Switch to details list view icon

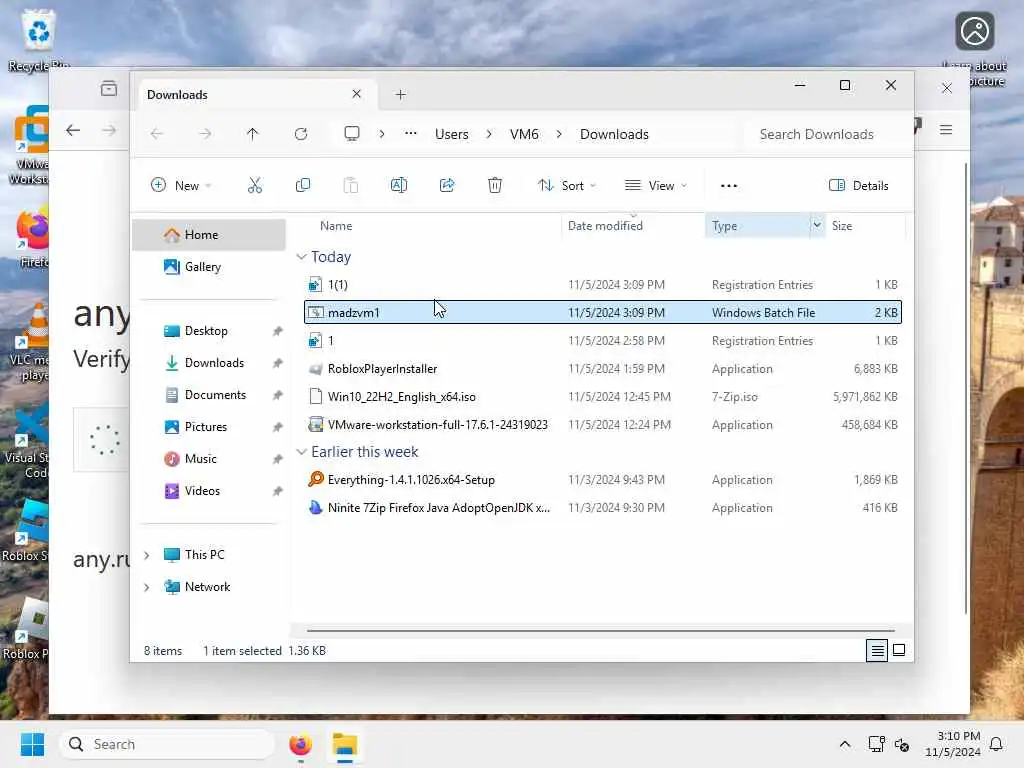(877, 650)
